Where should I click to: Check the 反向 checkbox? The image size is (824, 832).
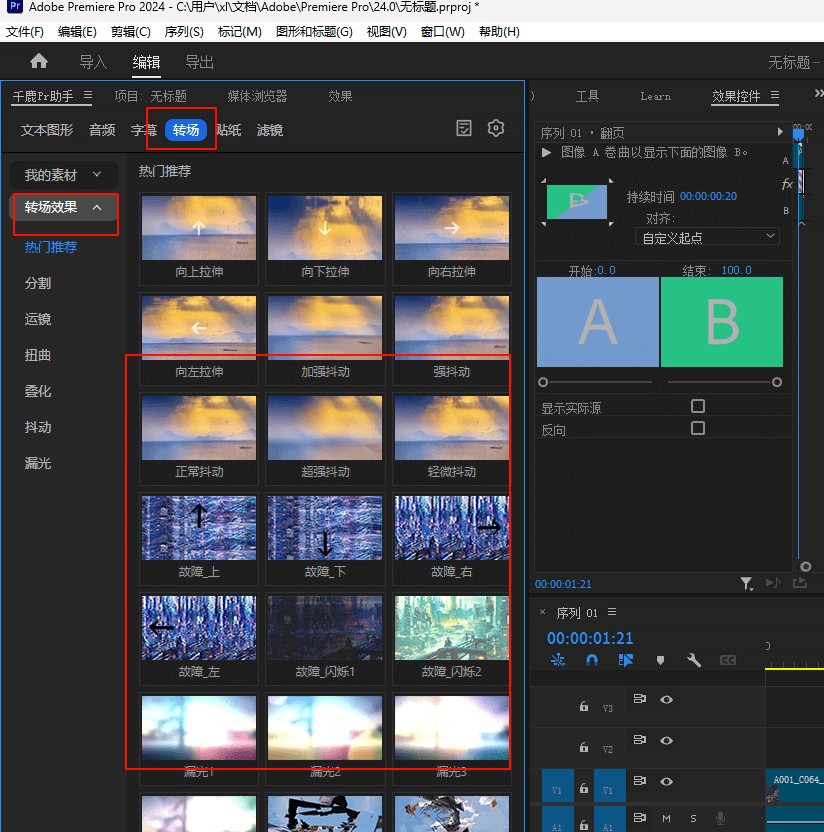[698, 428]
